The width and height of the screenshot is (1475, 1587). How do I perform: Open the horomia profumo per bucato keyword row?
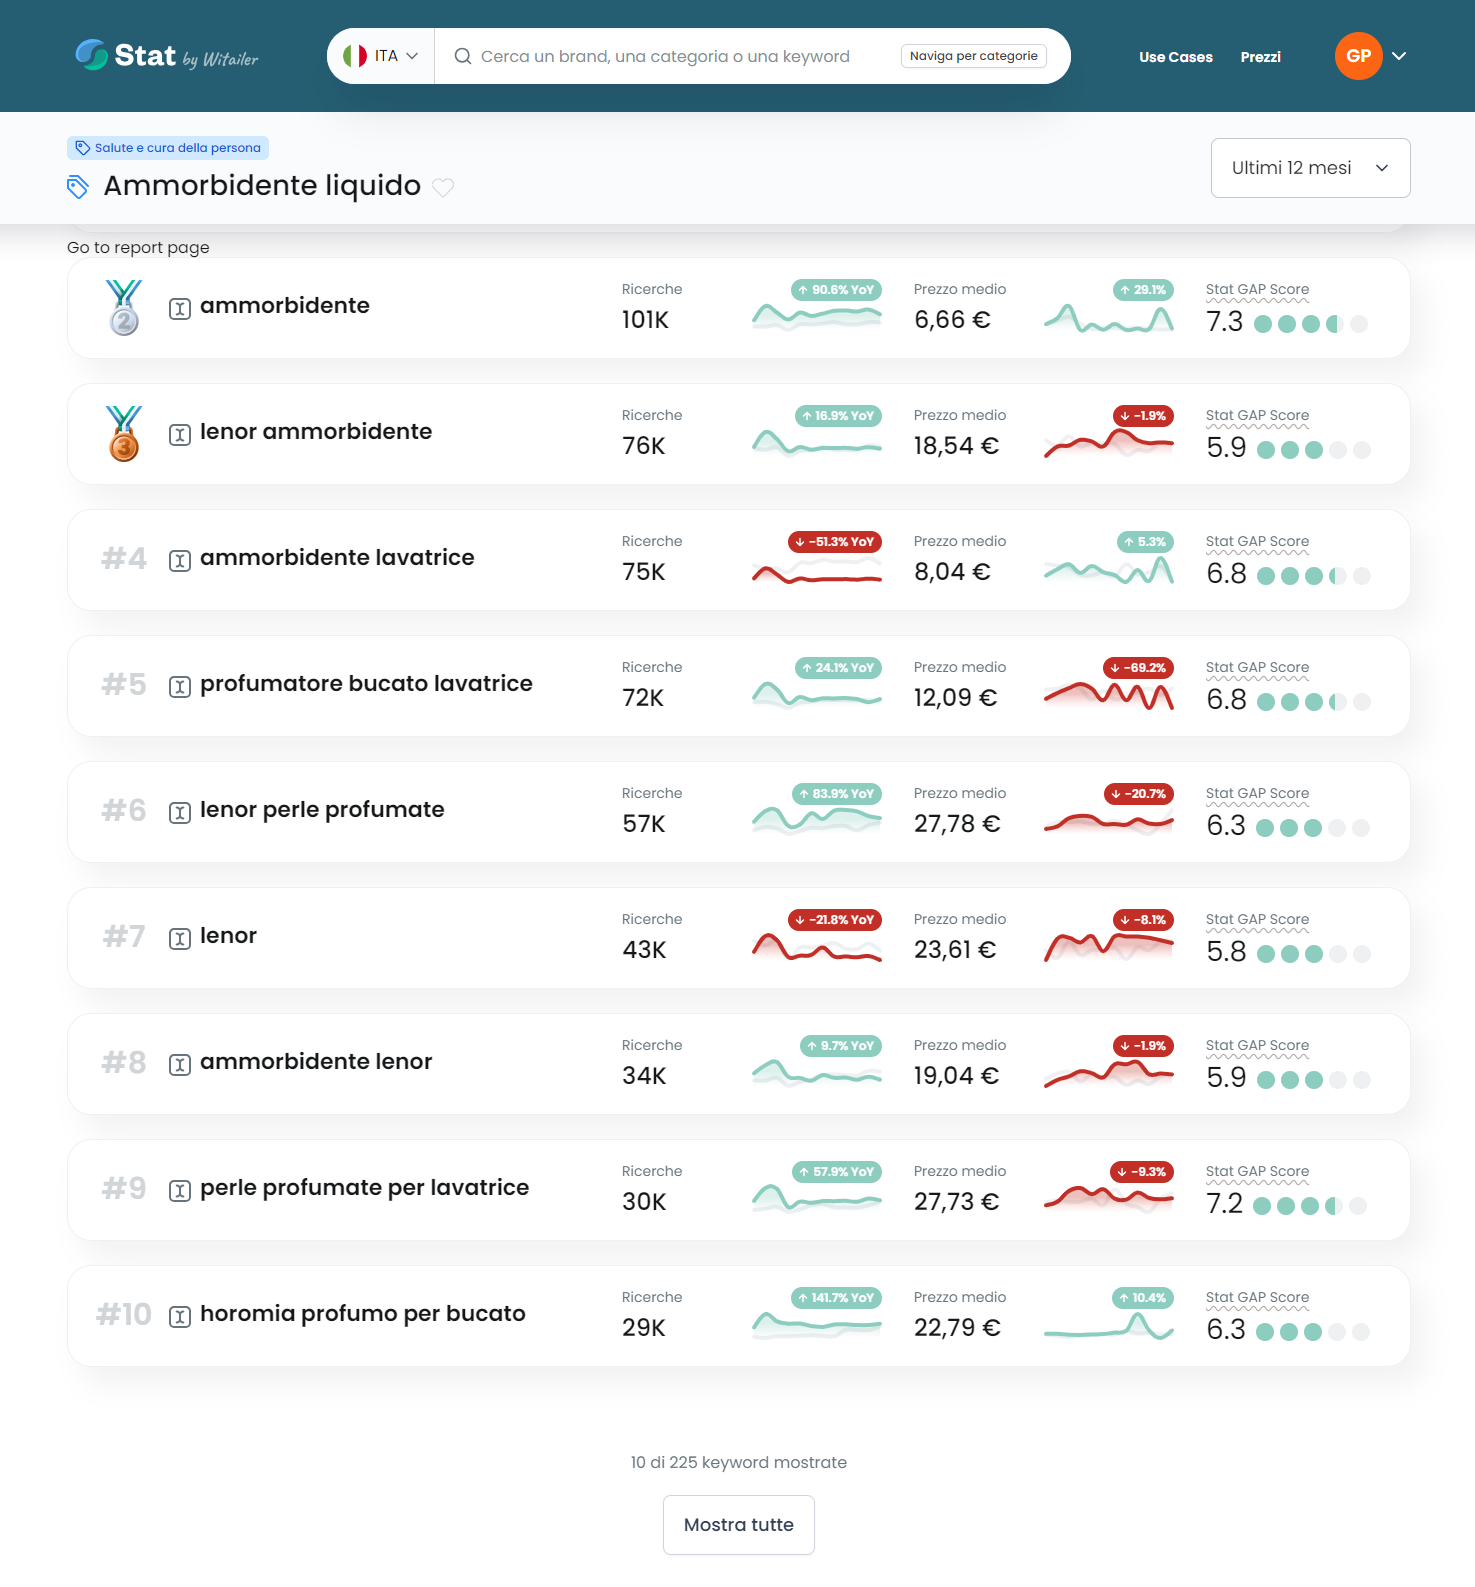coord(362,1314)
